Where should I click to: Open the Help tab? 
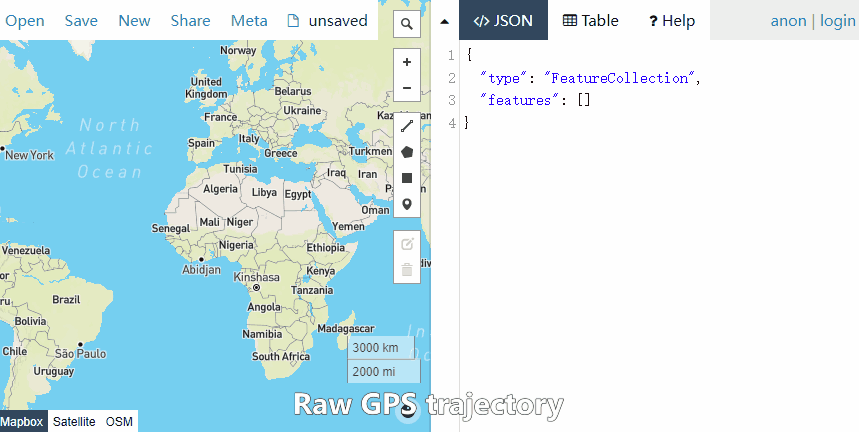click(672, 20)
